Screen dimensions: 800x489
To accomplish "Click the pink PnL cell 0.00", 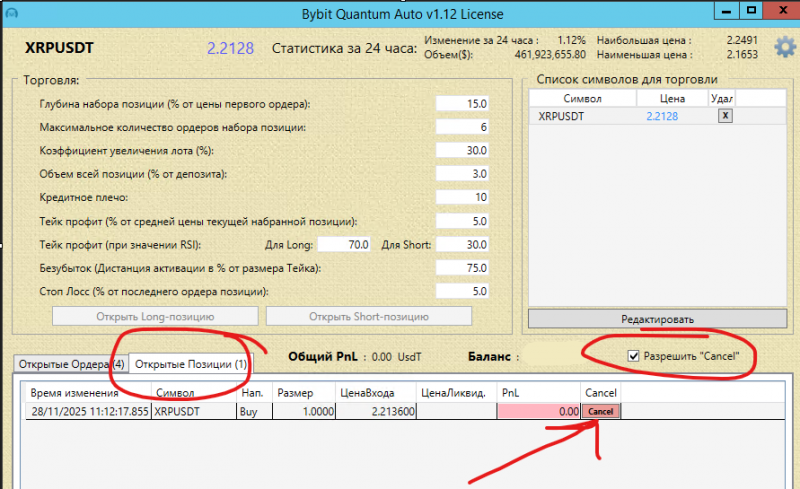I will (x=539, y=411).
